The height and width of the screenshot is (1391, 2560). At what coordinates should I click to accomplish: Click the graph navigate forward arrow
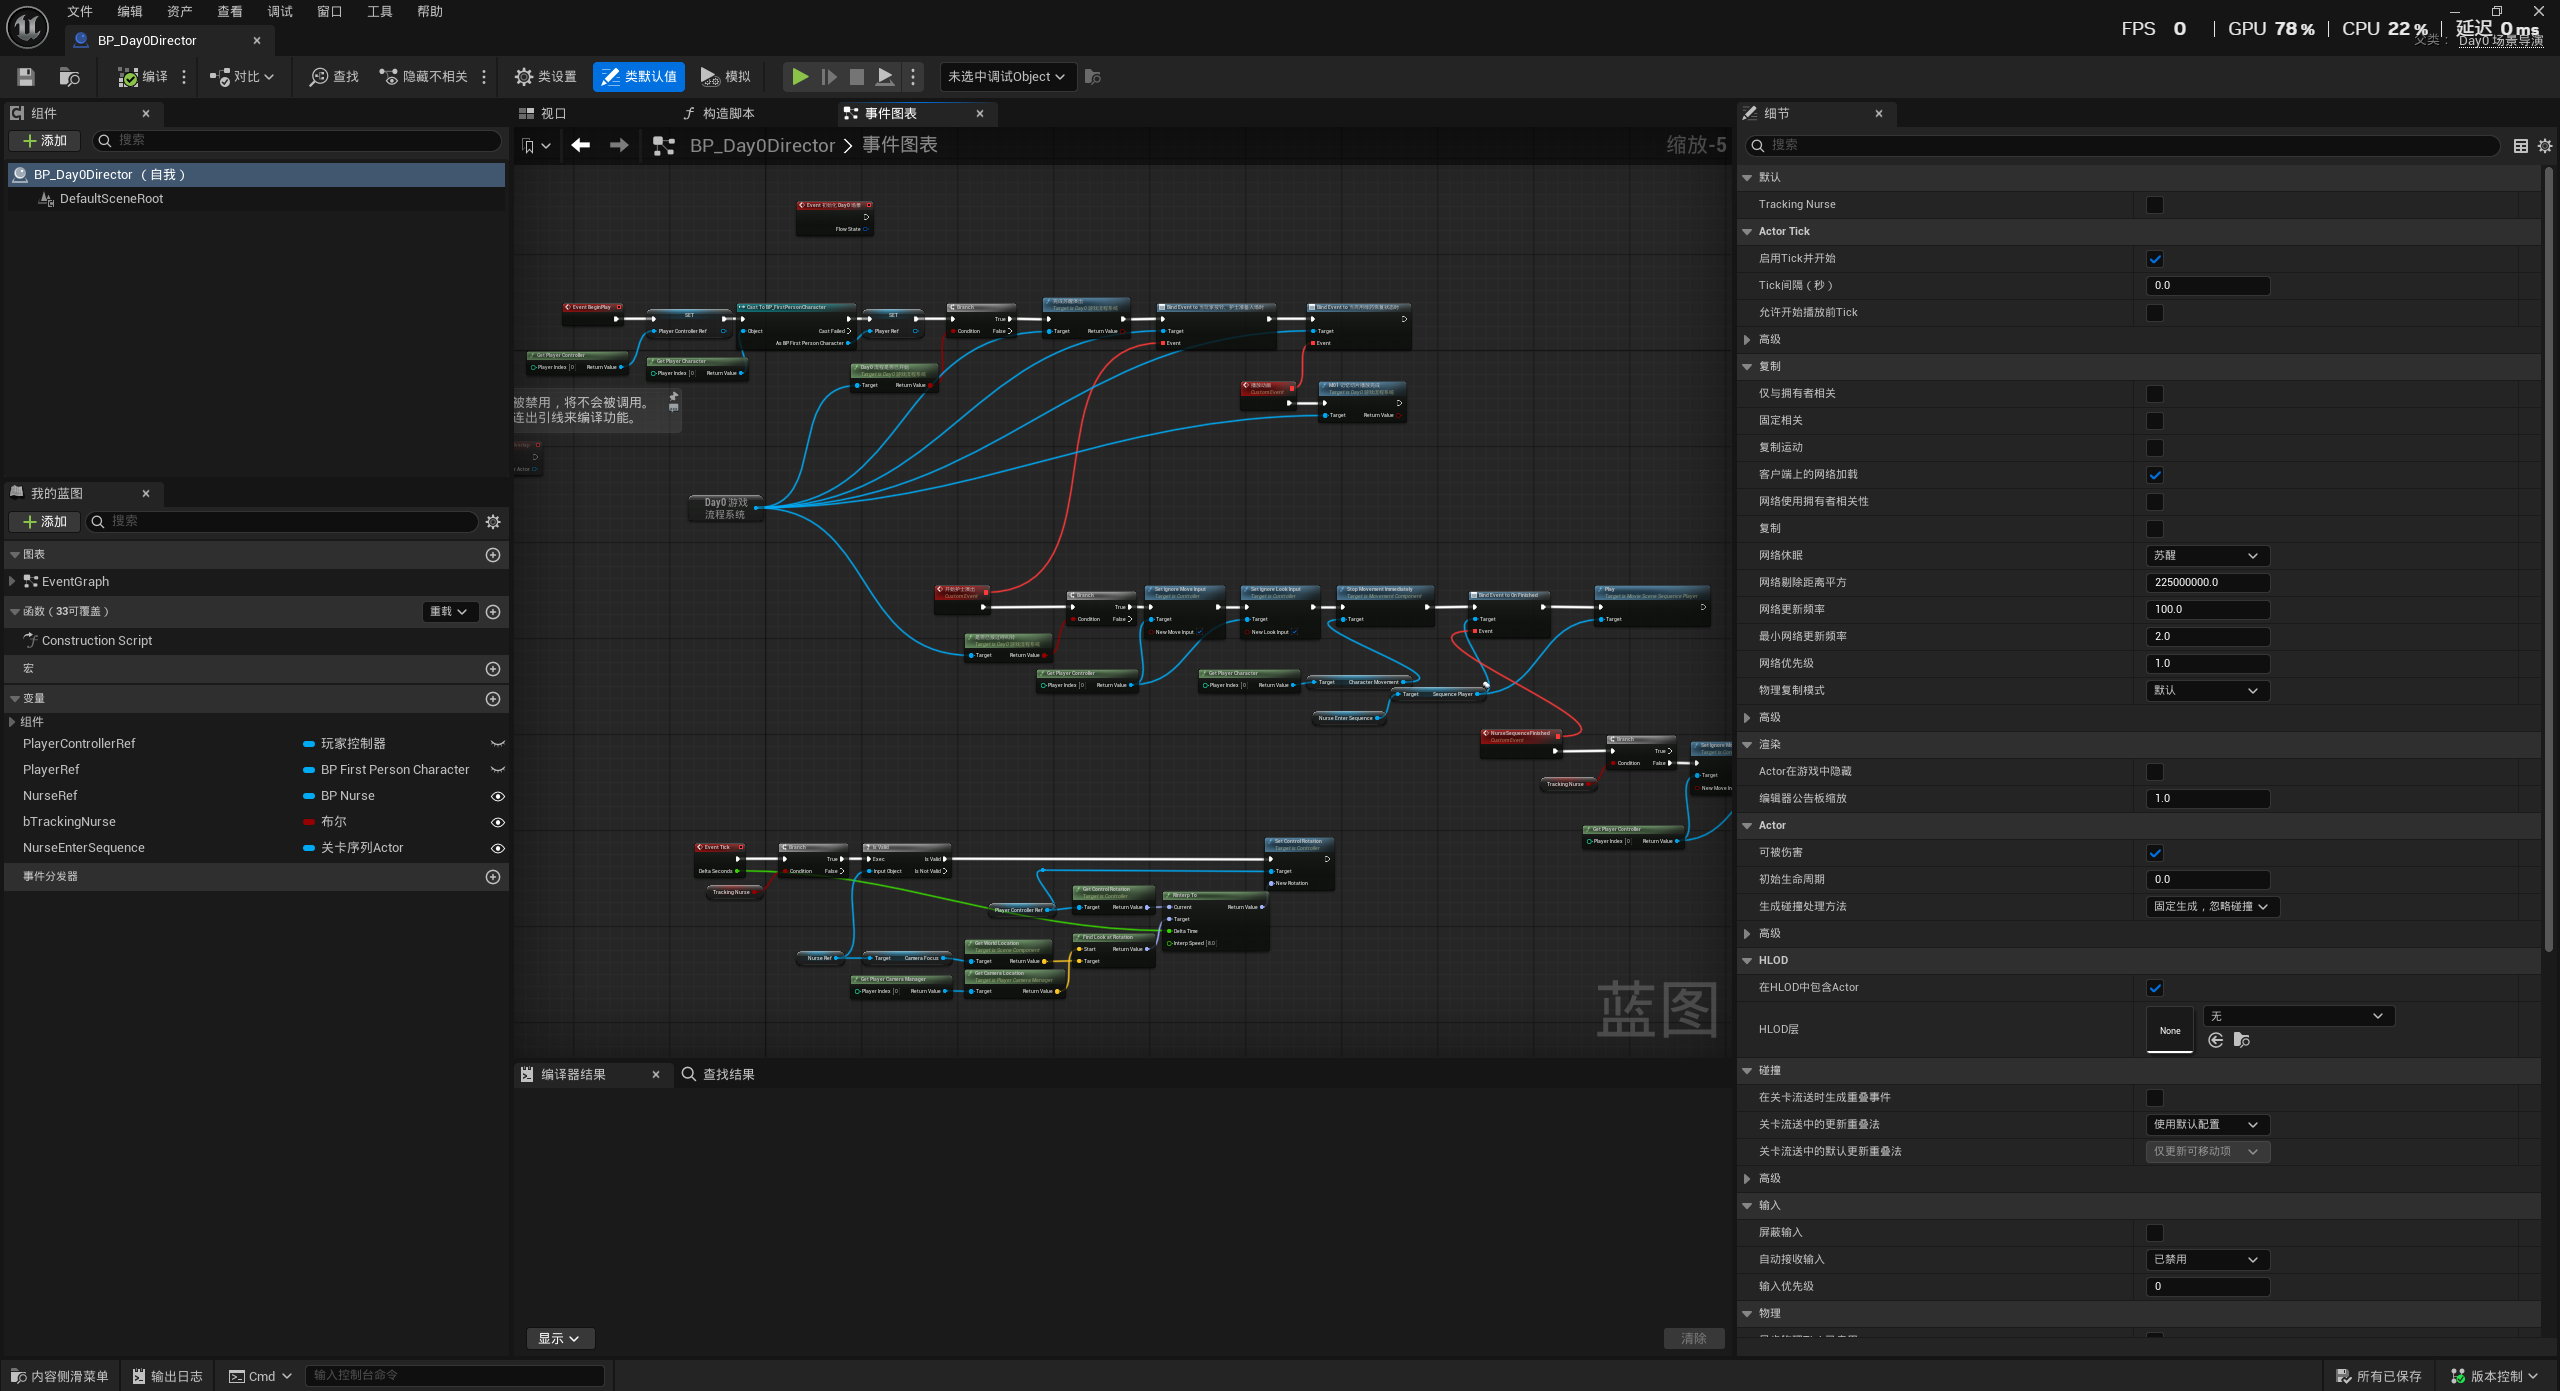click(x=619, y=146)
